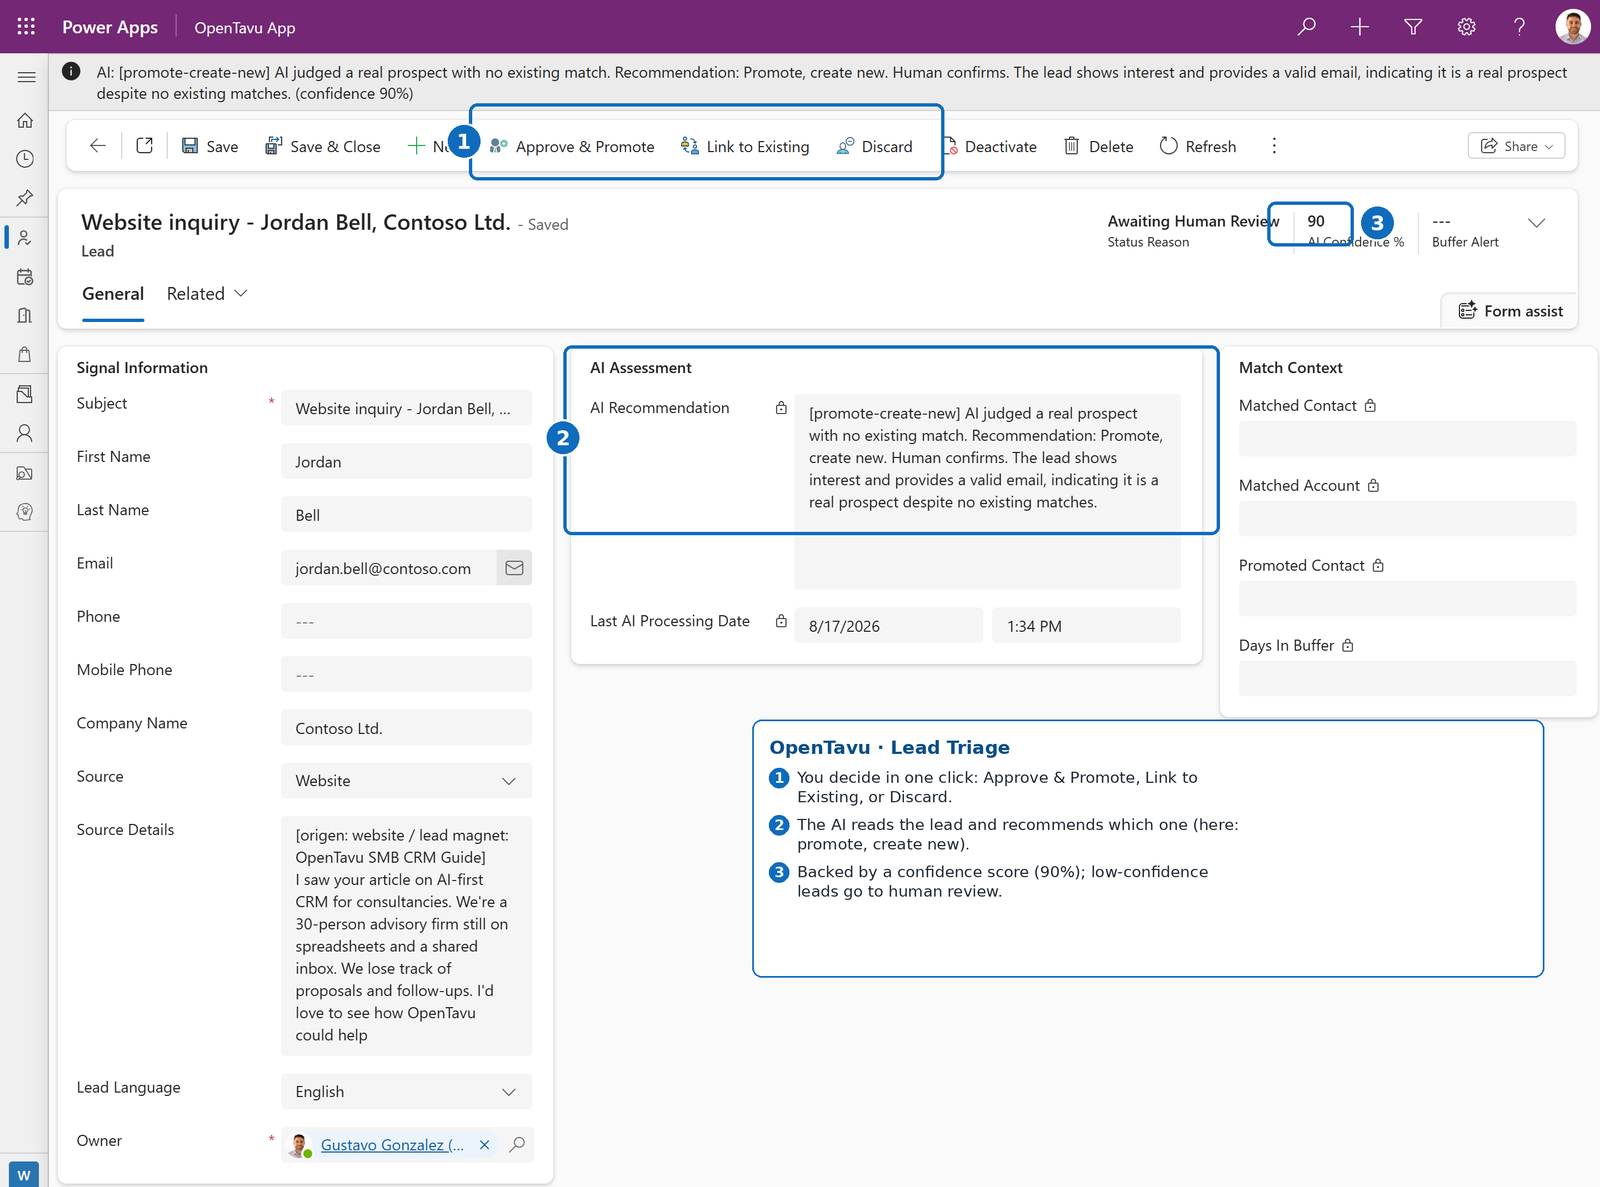The height and width of the screenshot is (1187, 1600).
Task: Click the Buffer Alert header value
Action: pos(1441,221)
